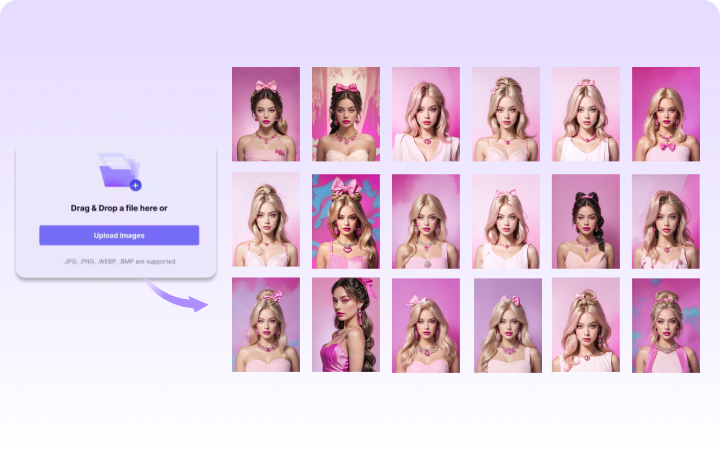
Task: Open the side-profile brunette portrait in a satin top
Action: 346,325
